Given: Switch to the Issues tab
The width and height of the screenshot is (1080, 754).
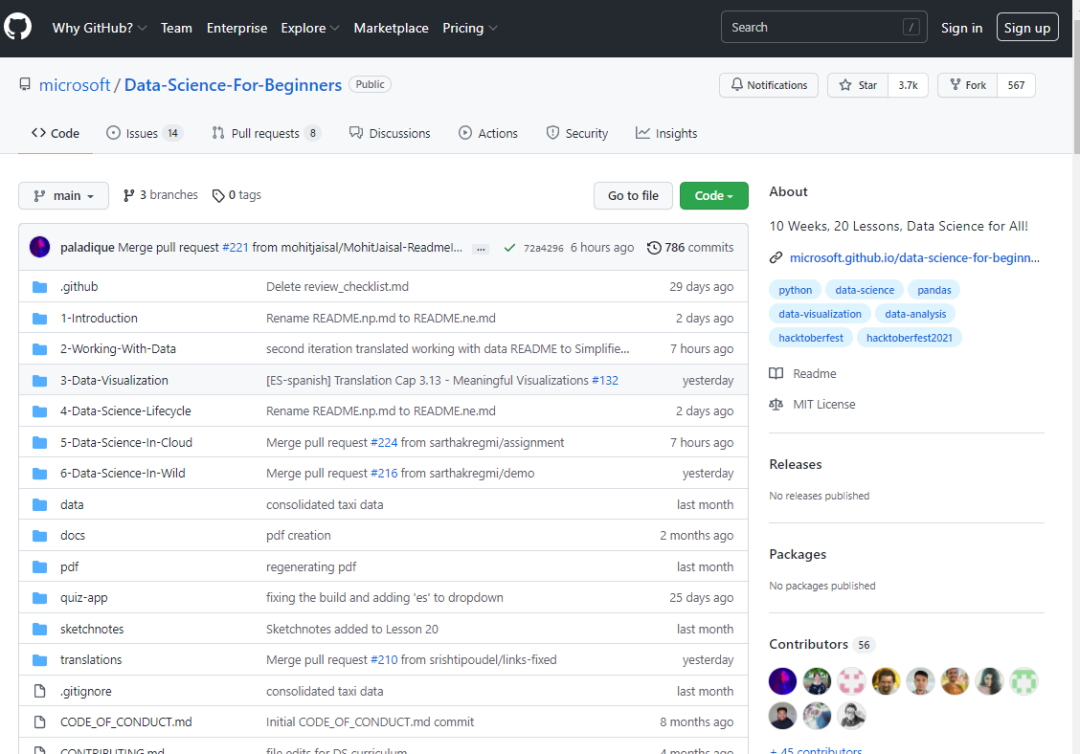Looking at the screenshot, I should tap(144, 133).
